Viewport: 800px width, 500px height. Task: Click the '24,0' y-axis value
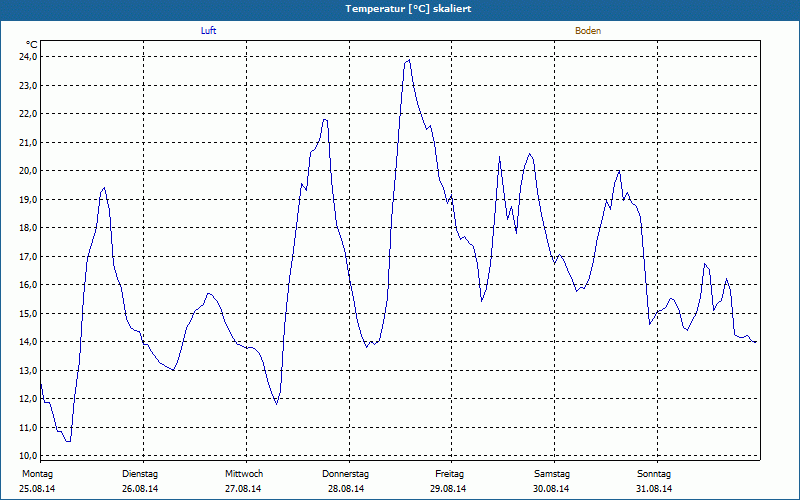(28, 57)
